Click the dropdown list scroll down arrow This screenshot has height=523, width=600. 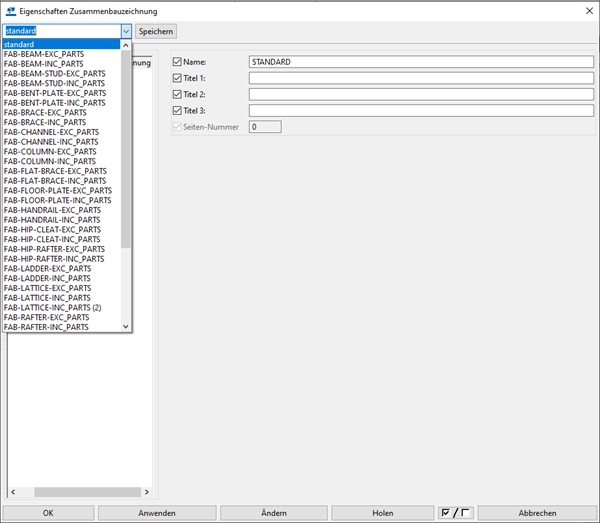pos(126,326)
